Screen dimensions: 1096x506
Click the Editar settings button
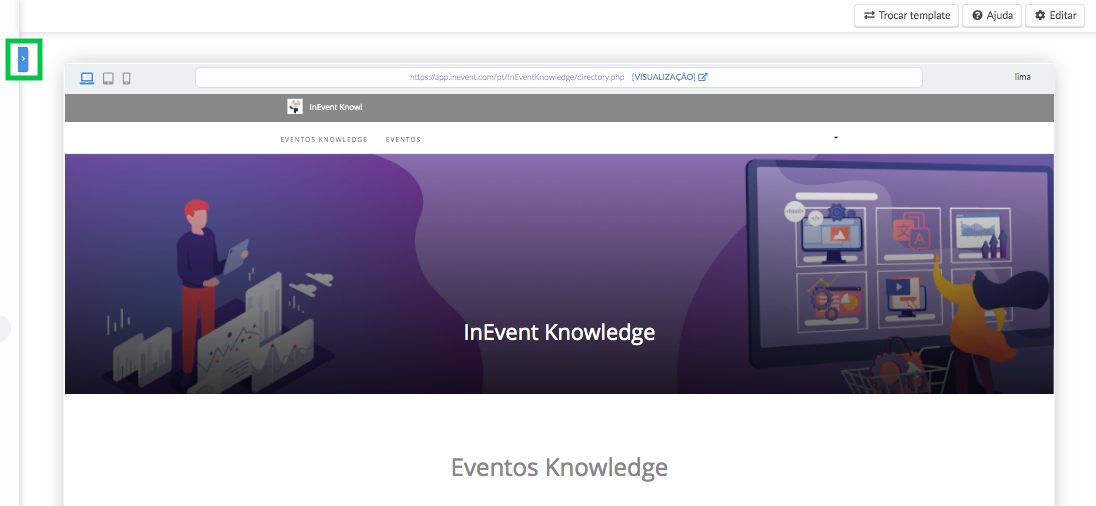click(x=1054, y=15)
